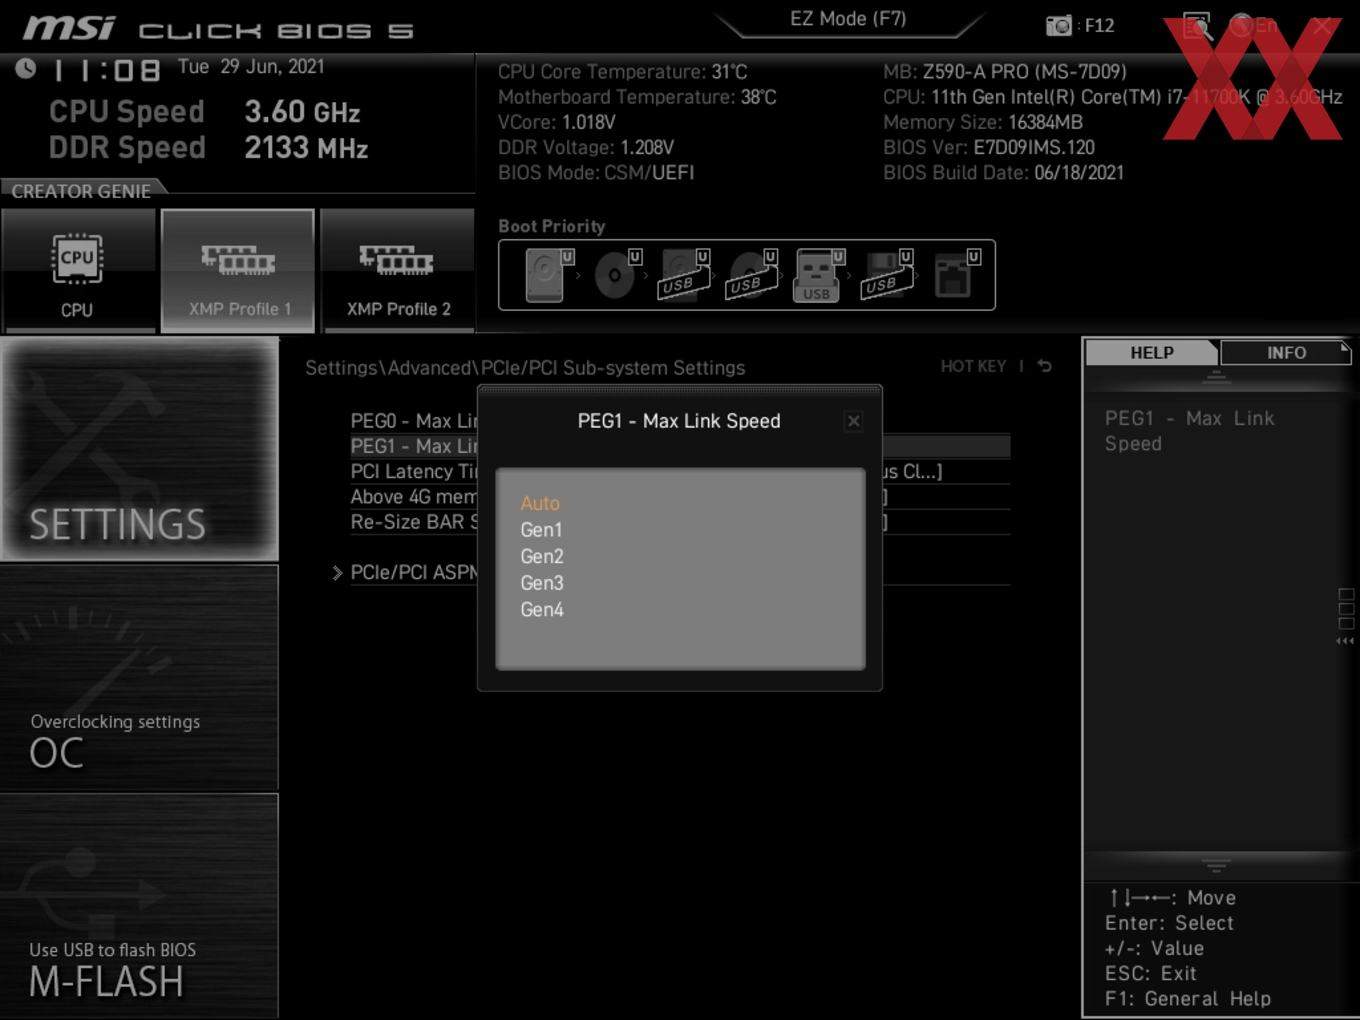Expand the PCIe/PCI ASPM Settings submenu arrow
The height and width of the screenshot is (1020, 1360).
pyautogui.click(x=337, y=573)
